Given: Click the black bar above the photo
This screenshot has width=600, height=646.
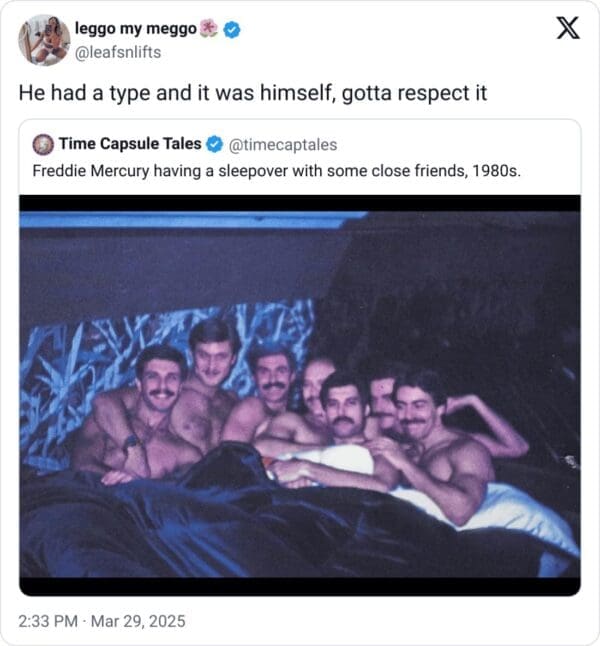Looking at the screenshot, I should (x=300, y=202).
